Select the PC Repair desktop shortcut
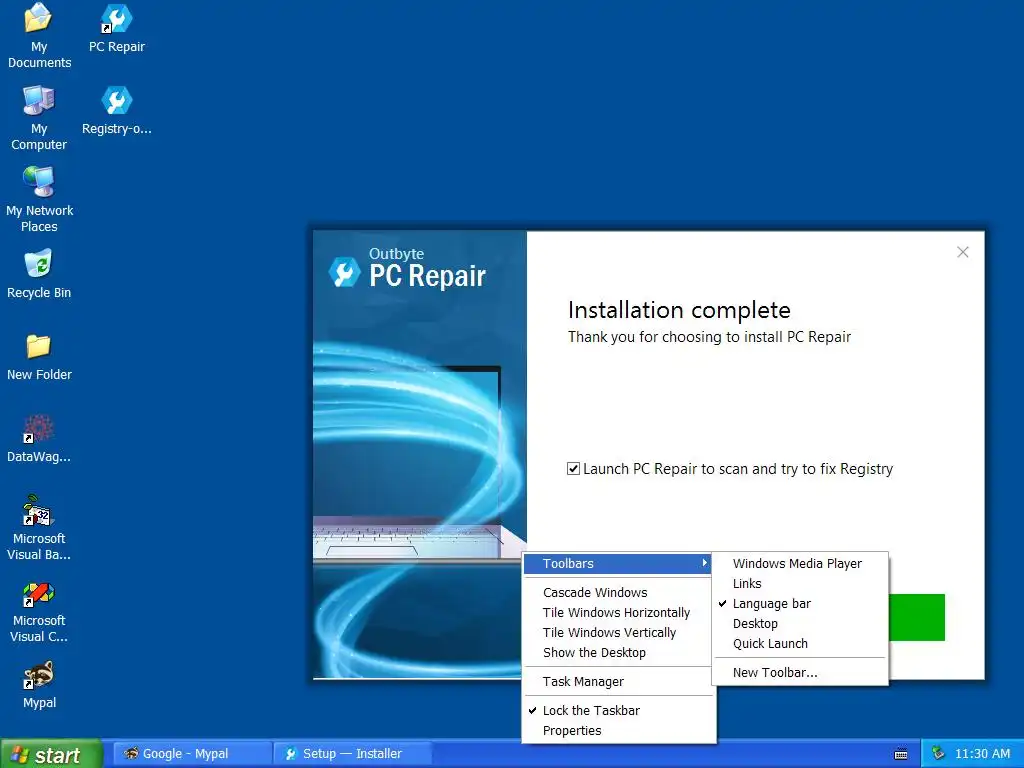Screen dimensions: 1024x768 (116, 29)
